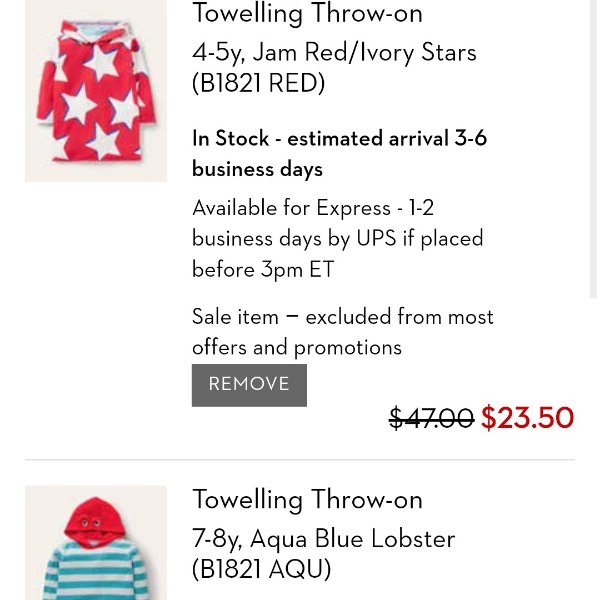600x600 pixels.
Task: Click the "before 3pm ET" deadline text
Action: pyautogui.click(x=263, y=270)
